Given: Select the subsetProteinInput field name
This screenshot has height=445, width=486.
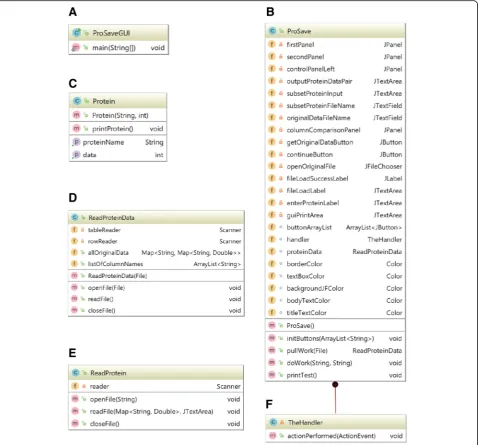Looking at the screenshot, I should [x=314, y=93].
